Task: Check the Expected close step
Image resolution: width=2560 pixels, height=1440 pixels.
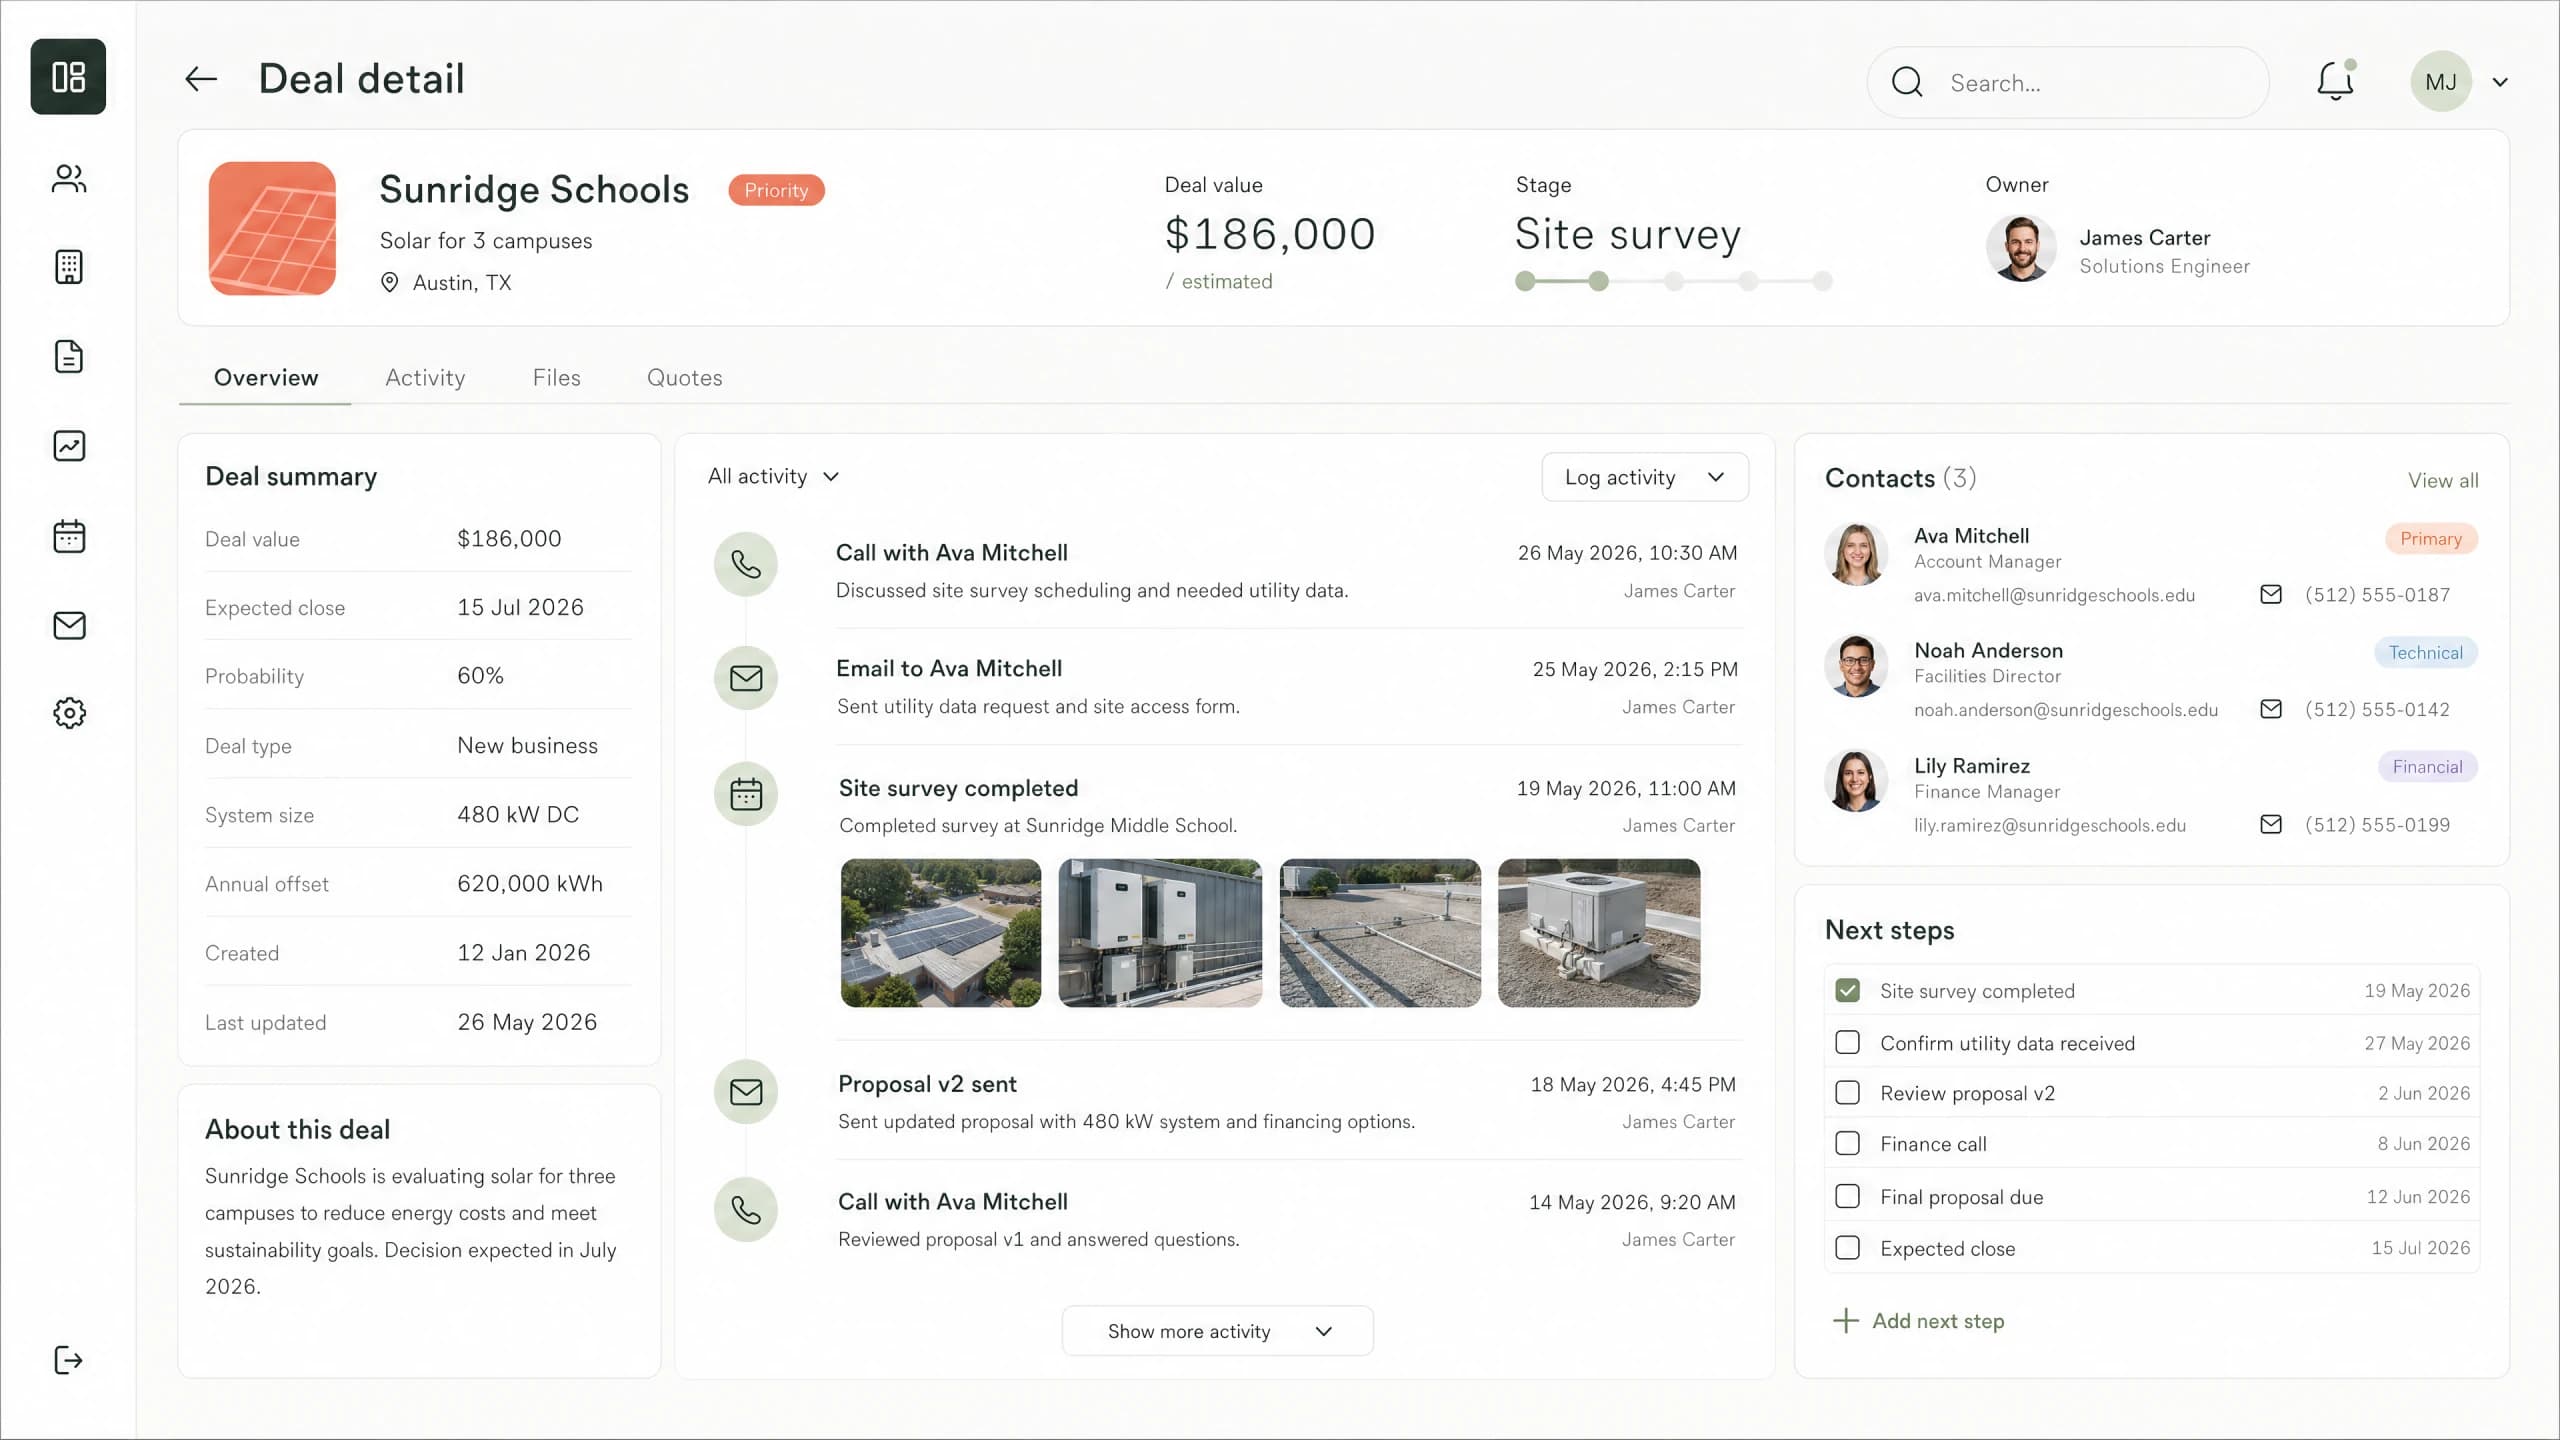Action: 1847,1248
